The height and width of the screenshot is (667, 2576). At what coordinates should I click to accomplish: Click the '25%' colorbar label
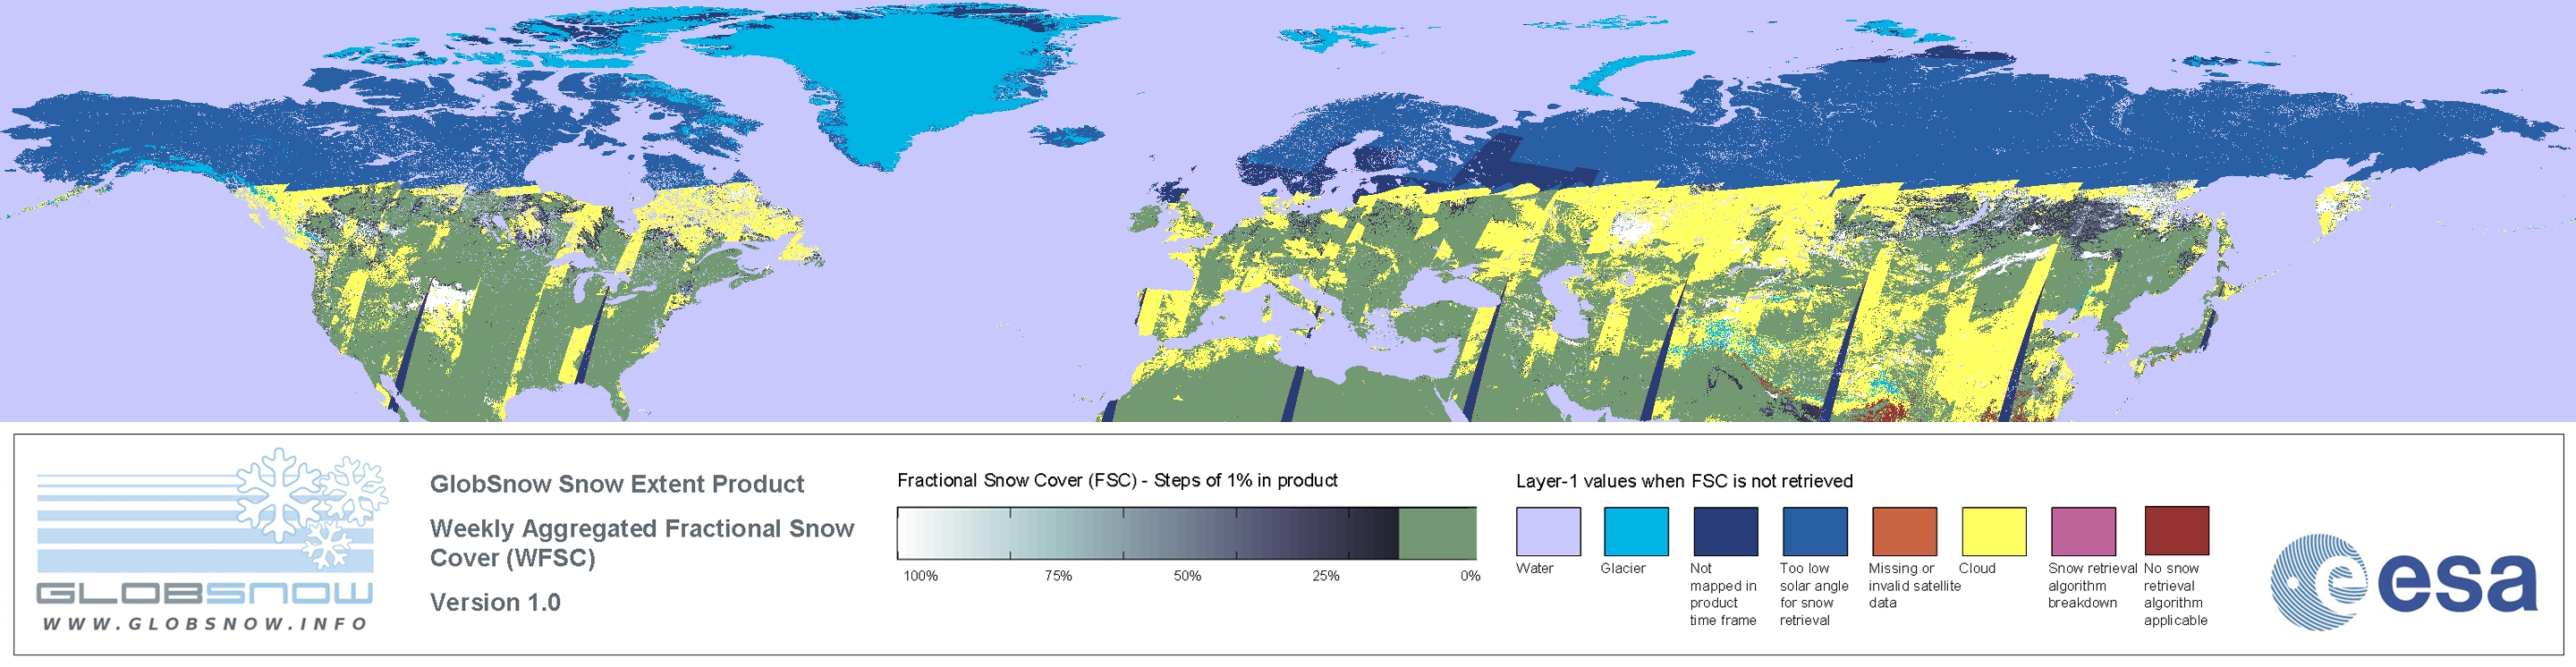pyautogui.click(x=1326, y=576)
